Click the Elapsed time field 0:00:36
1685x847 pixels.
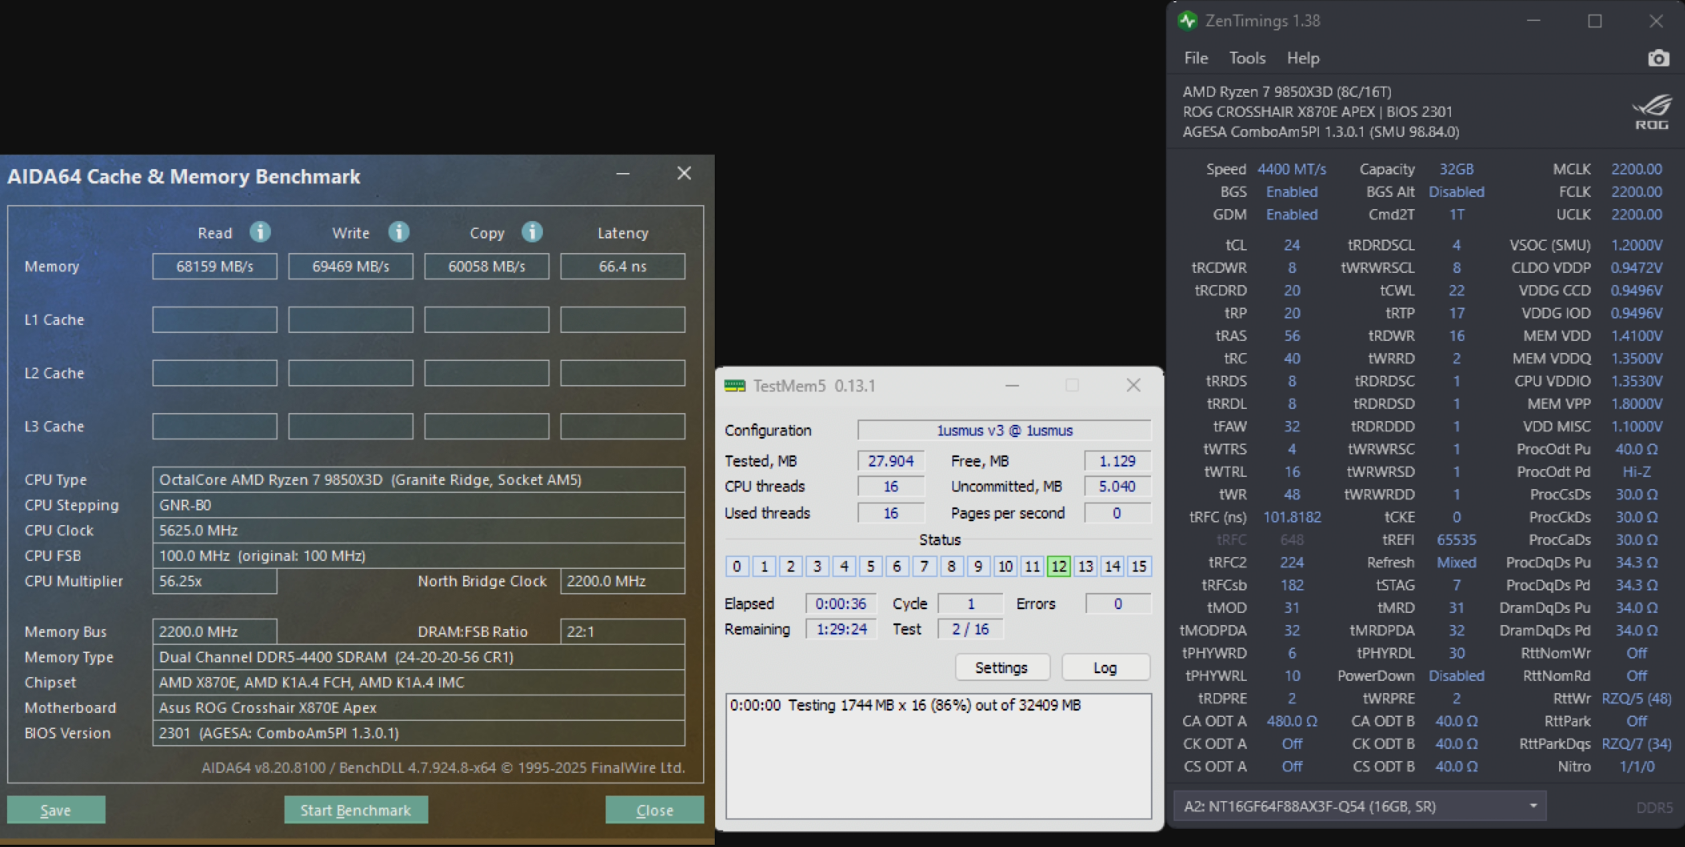tap(841, 604)
